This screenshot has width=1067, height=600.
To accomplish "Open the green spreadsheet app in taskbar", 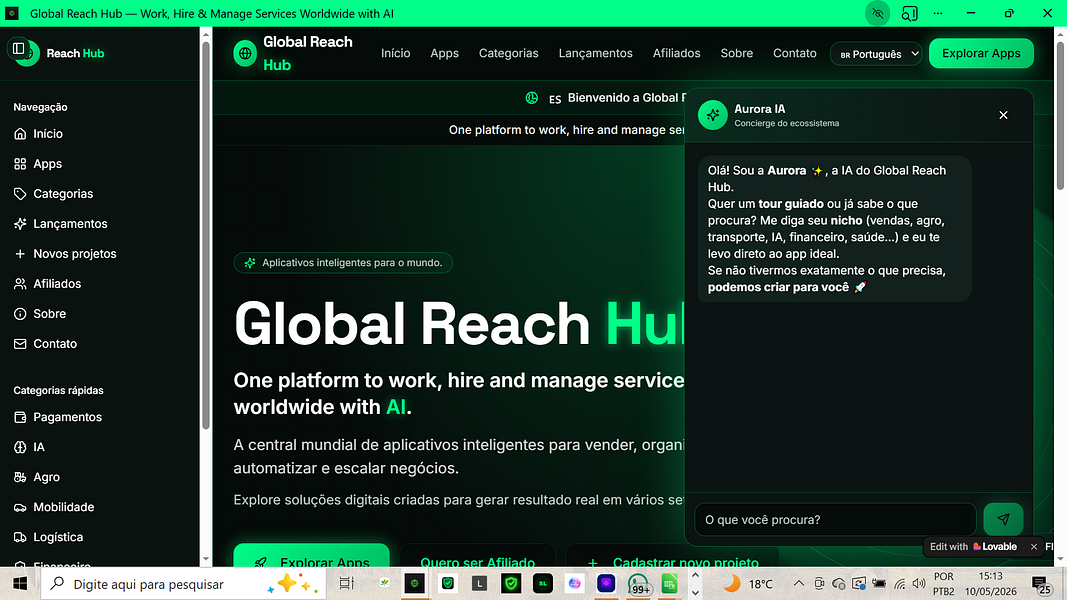I will point(670,584).
